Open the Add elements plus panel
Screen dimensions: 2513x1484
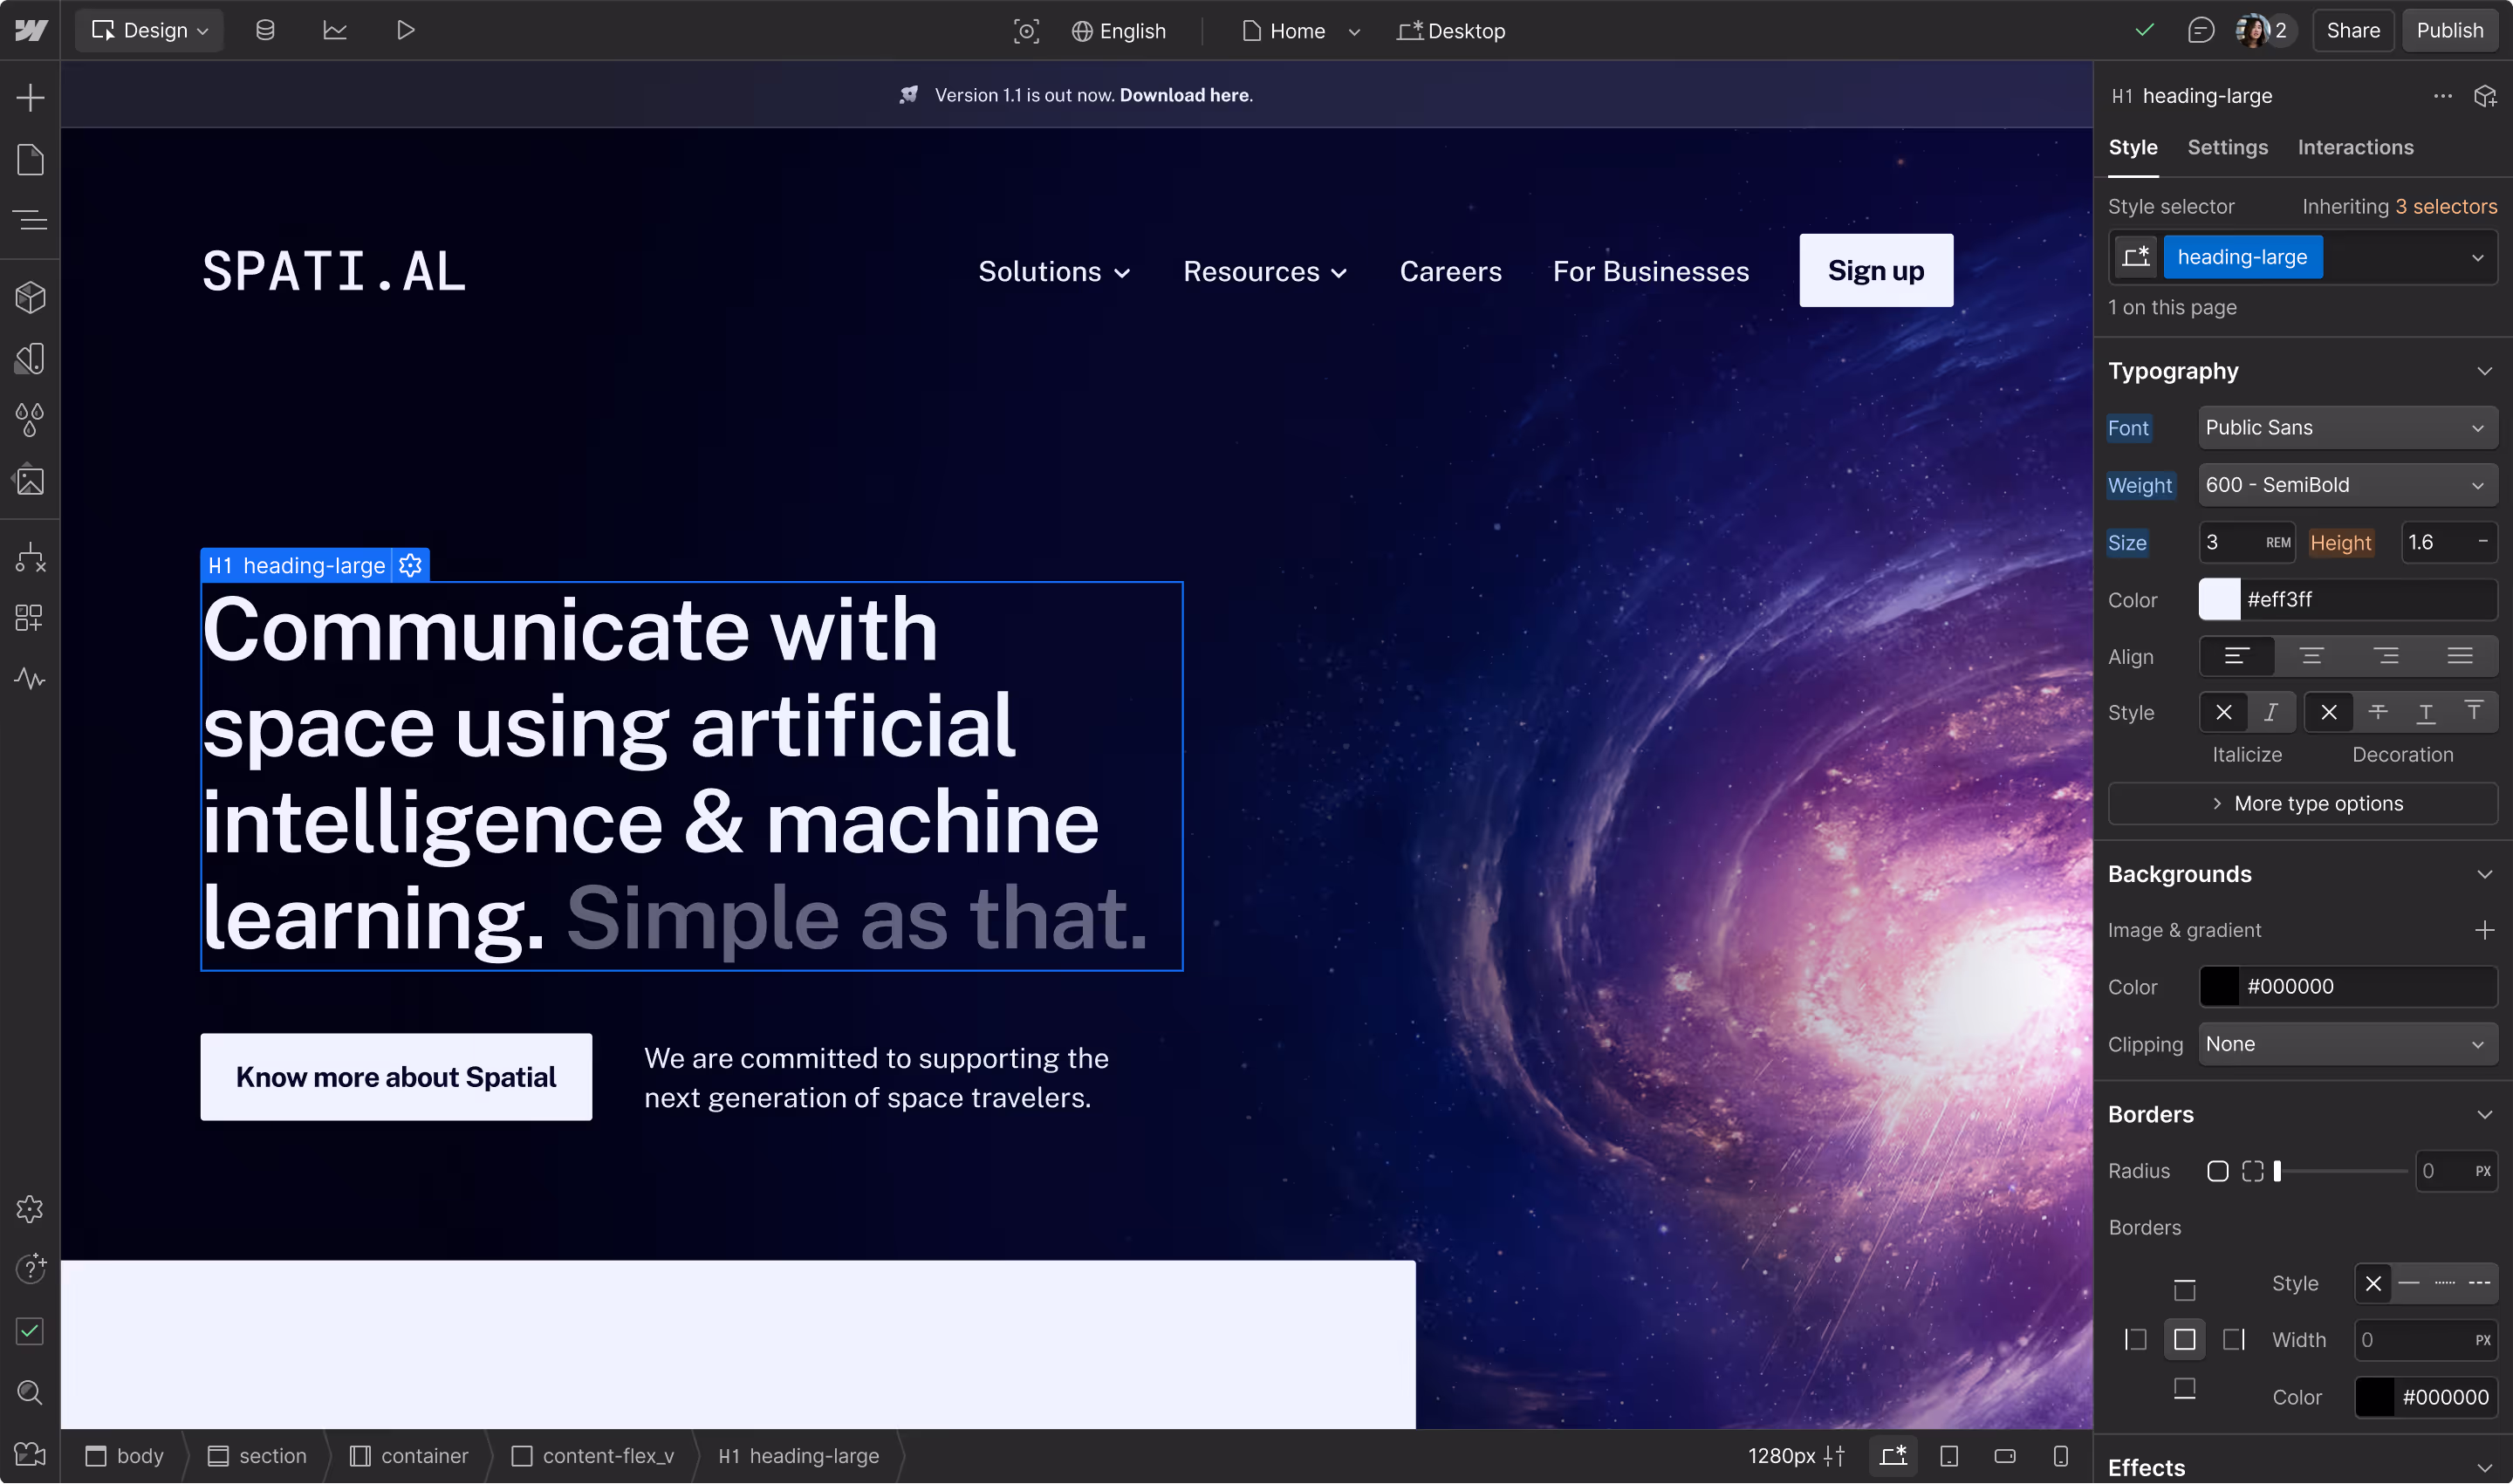tap(30, 97)
